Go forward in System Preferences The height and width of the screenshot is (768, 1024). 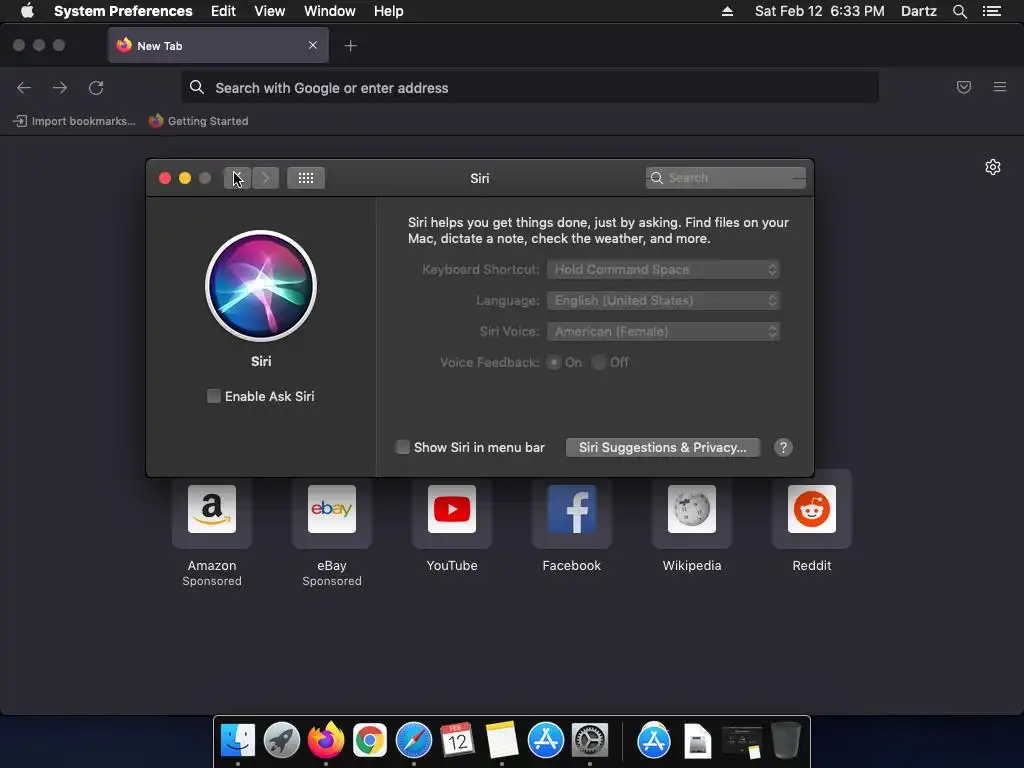click(x=265, y=178)
